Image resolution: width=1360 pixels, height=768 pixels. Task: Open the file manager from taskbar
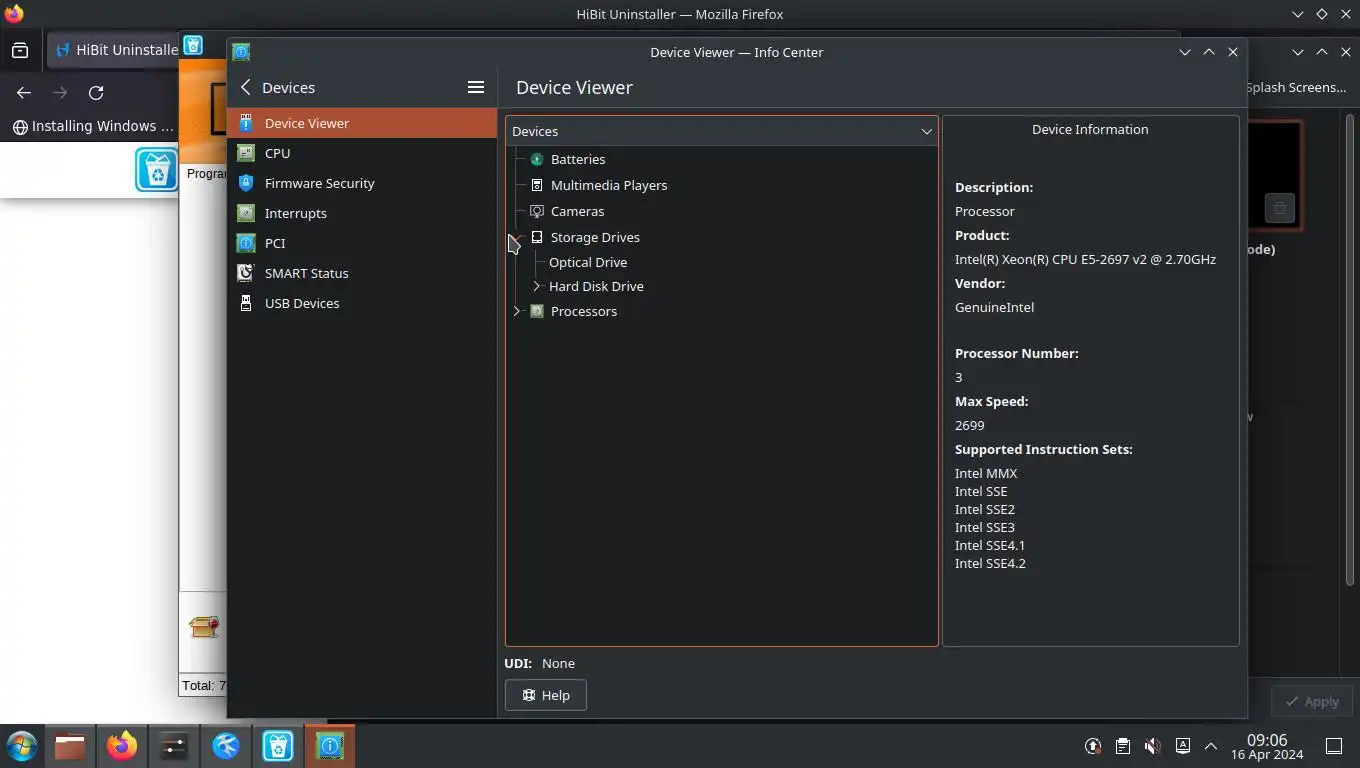tap(70, 746)
